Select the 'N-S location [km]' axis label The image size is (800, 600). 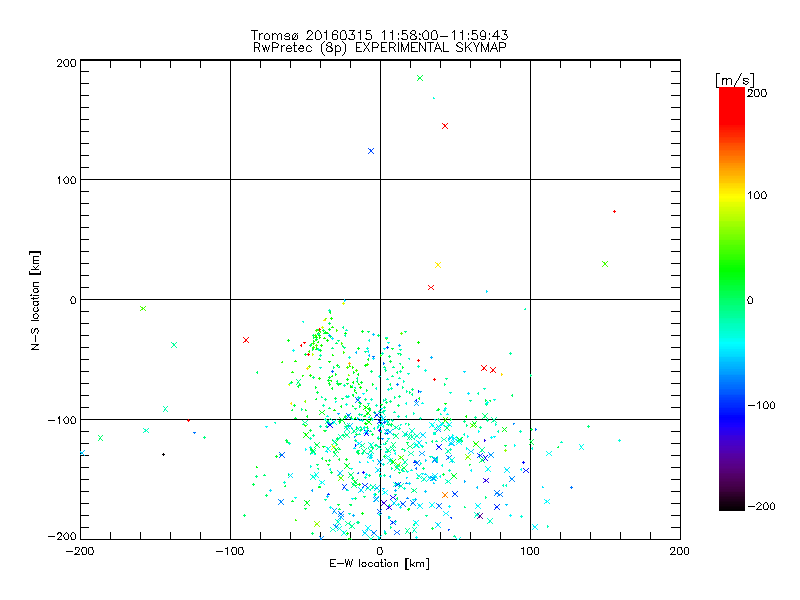(35, 300)
